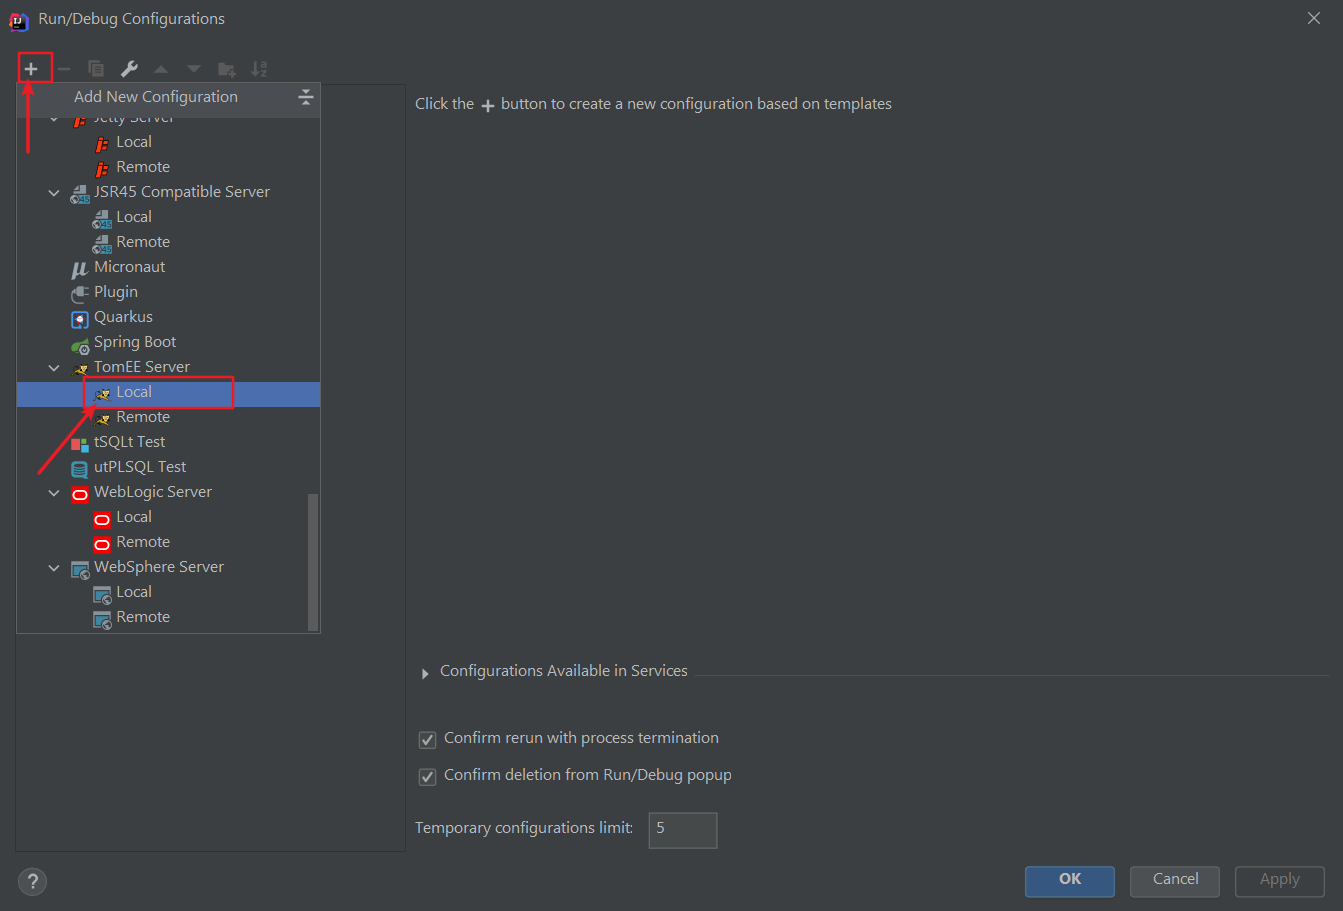Click the plus icon in the hint text
This screenshot has width=1343, height=911.
coord(488,105)
